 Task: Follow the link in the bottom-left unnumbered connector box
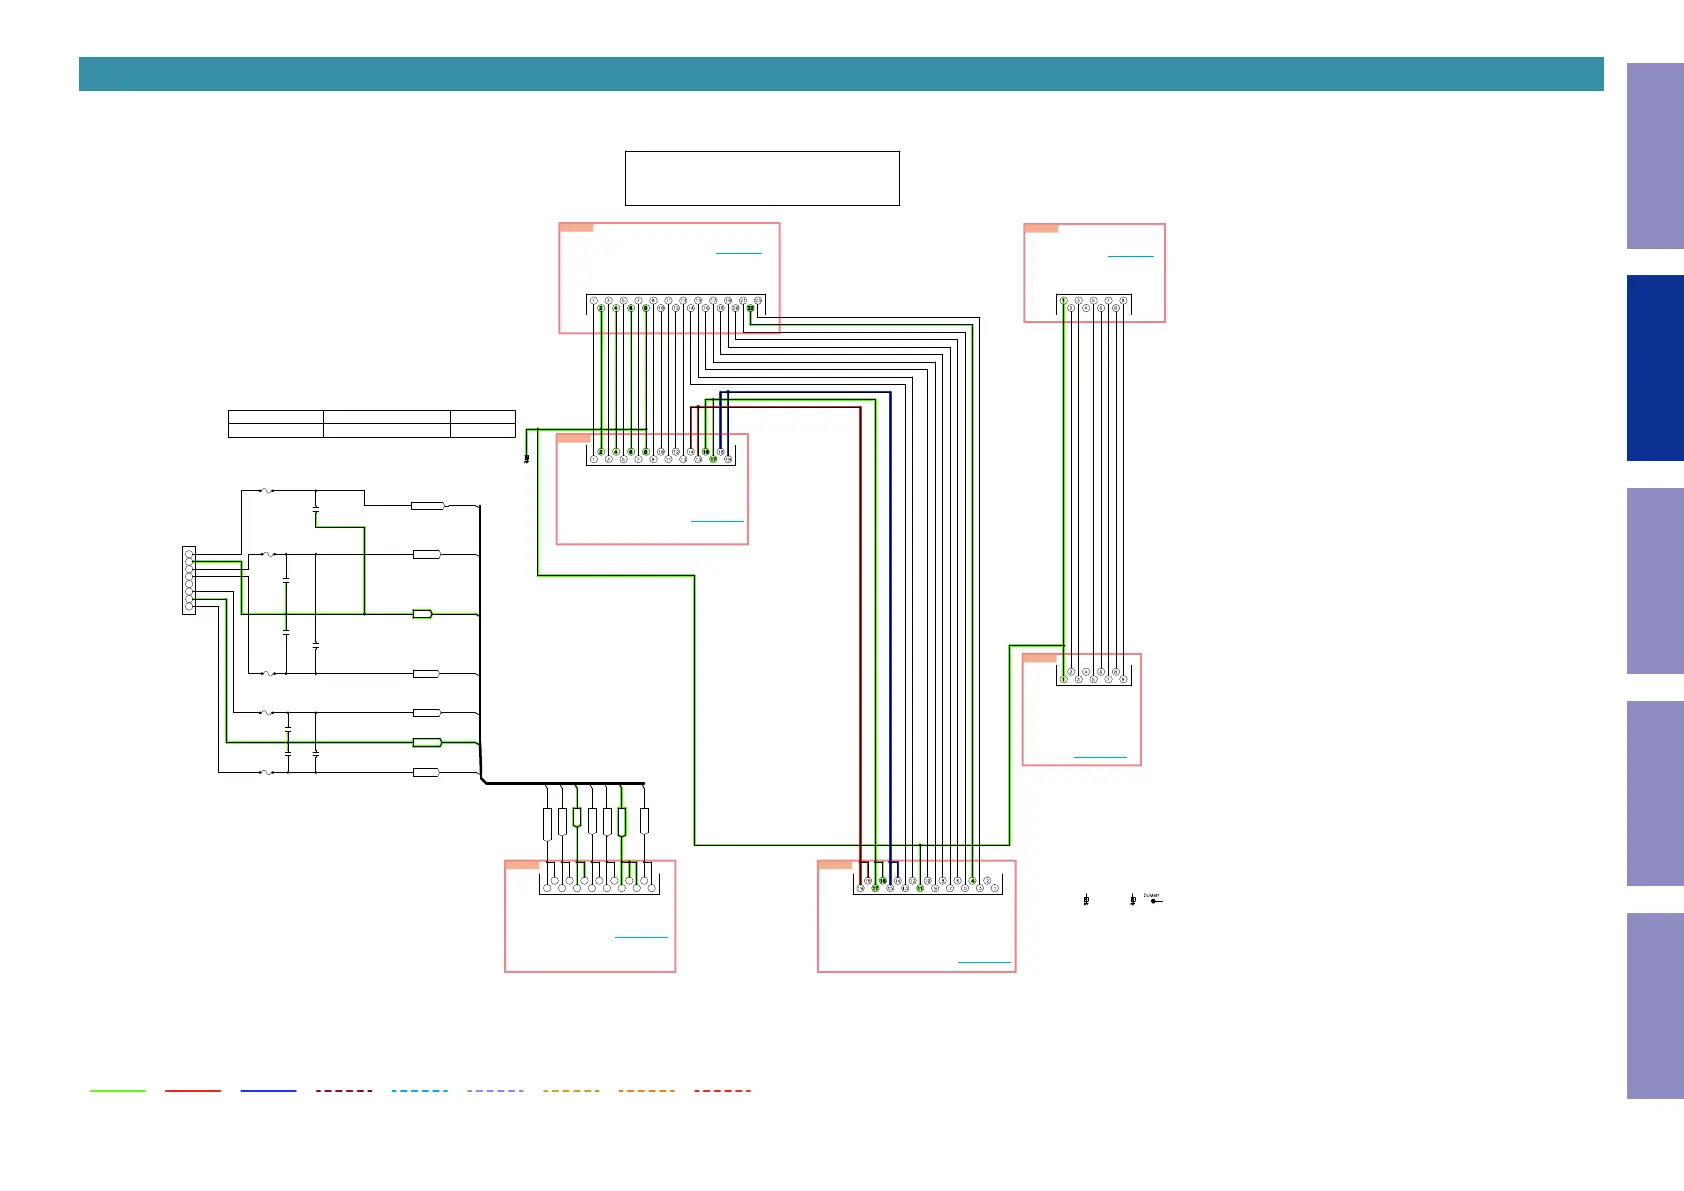coord(641,937)
